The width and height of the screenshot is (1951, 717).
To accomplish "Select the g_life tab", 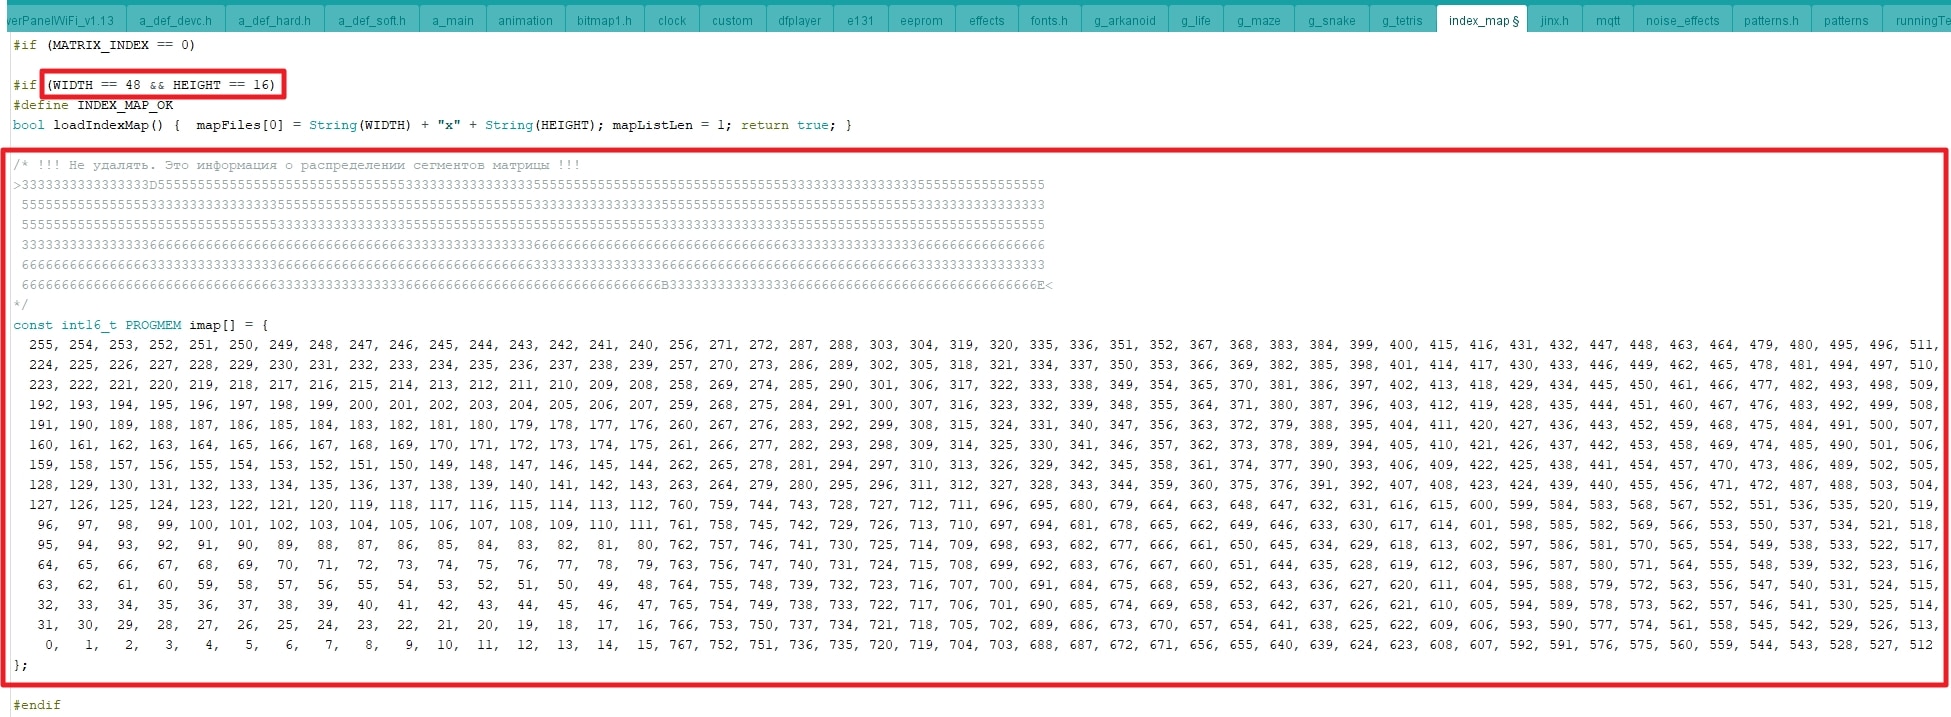I will click(1195, 20).
